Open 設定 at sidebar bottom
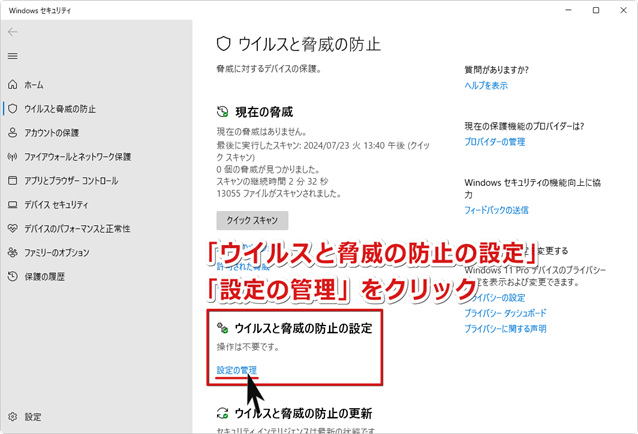Viewport: 638px width, 434px height. pos(33,417)
